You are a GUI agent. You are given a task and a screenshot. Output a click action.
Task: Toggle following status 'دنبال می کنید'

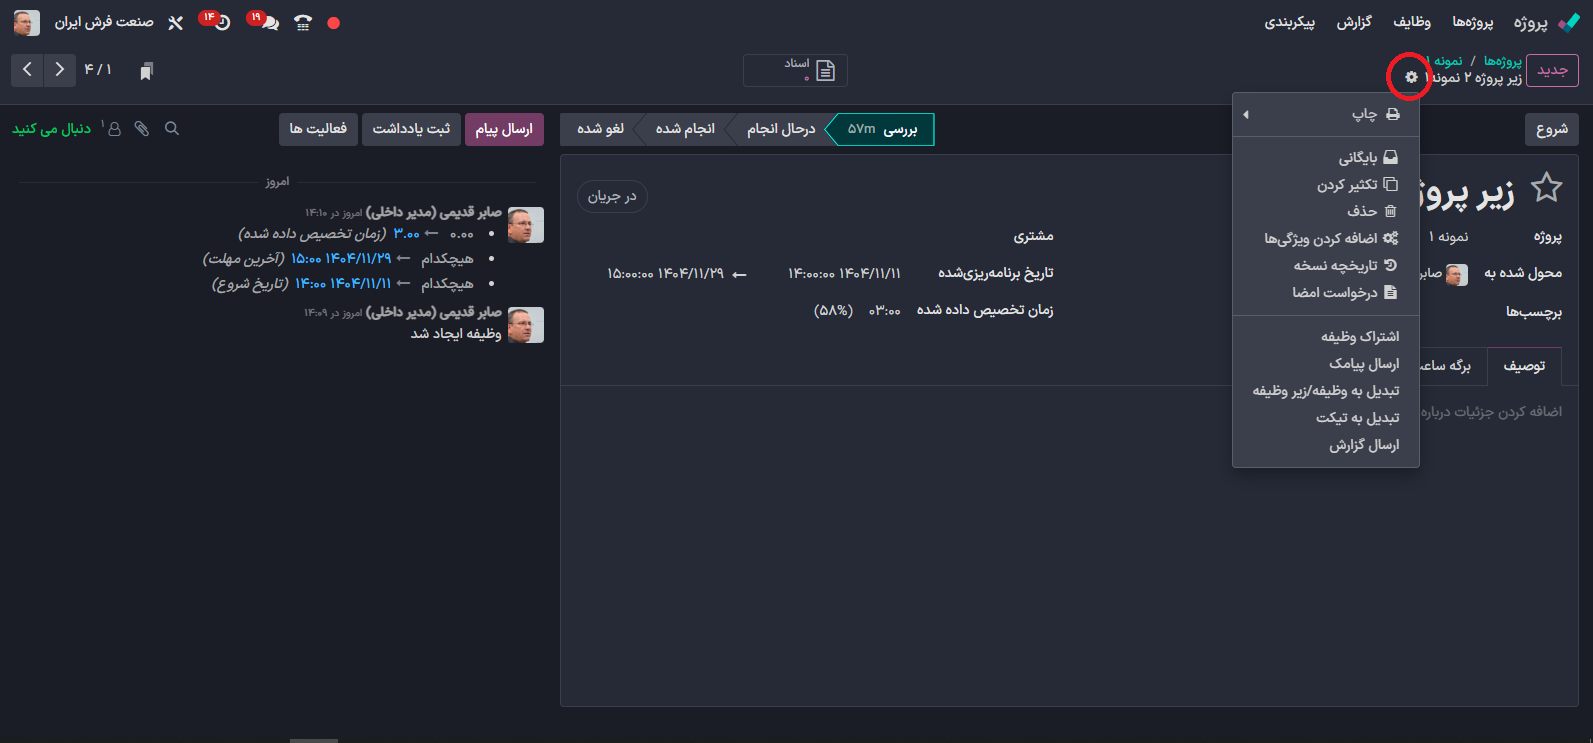52,129
